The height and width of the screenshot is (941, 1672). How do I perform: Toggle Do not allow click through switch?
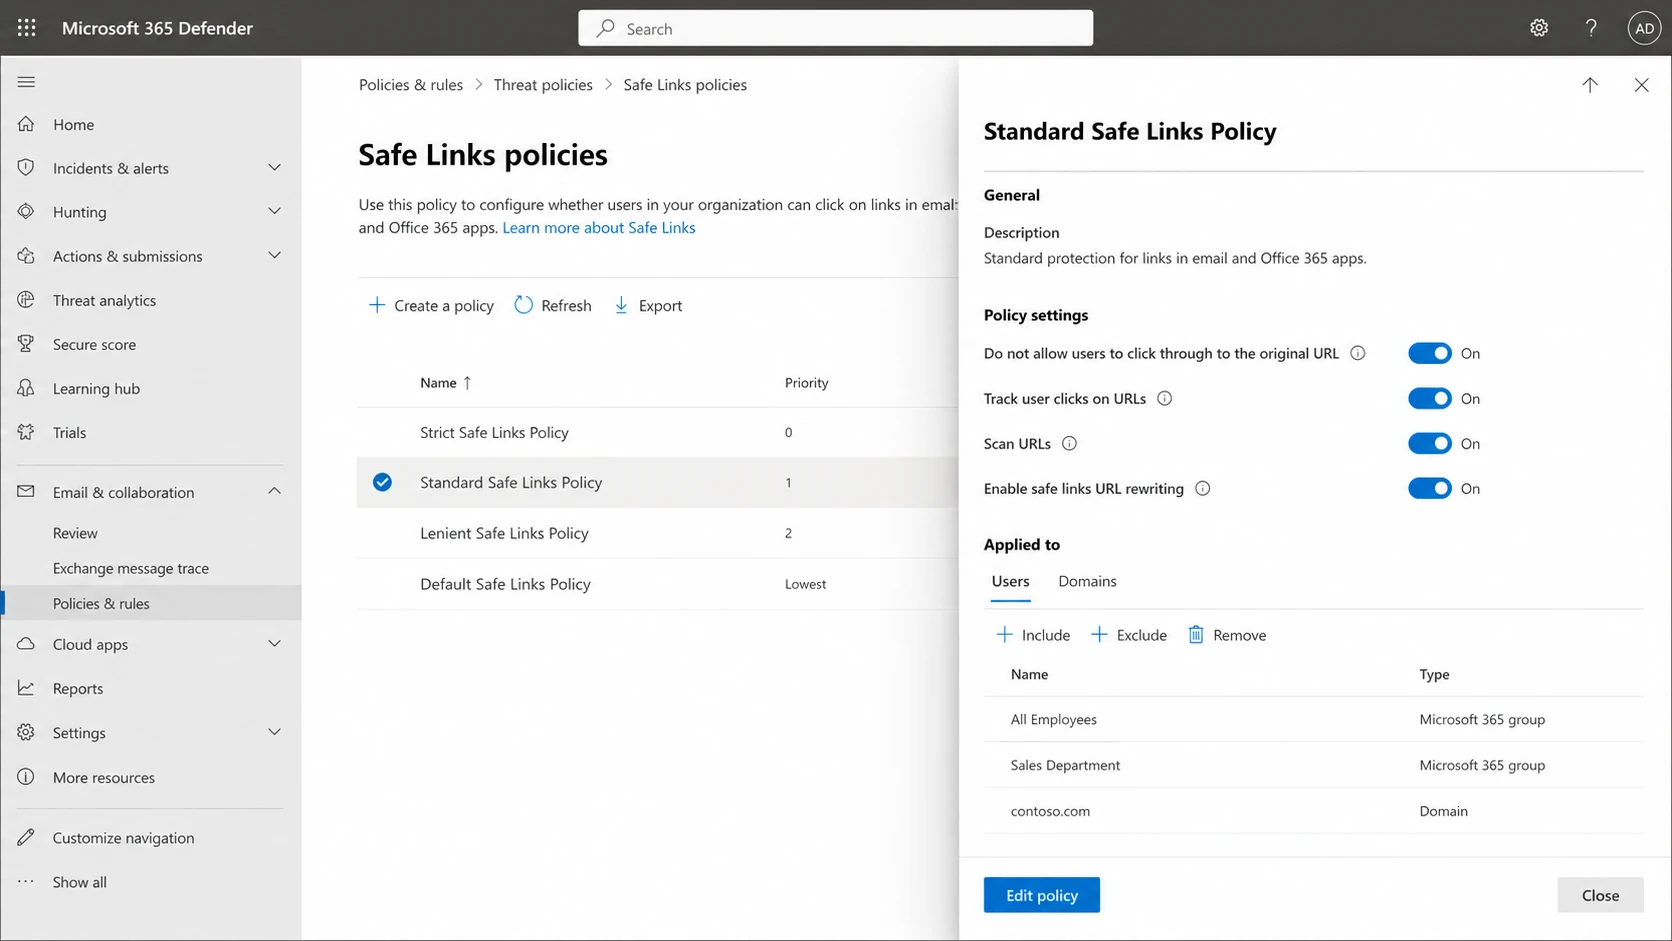1429,353
